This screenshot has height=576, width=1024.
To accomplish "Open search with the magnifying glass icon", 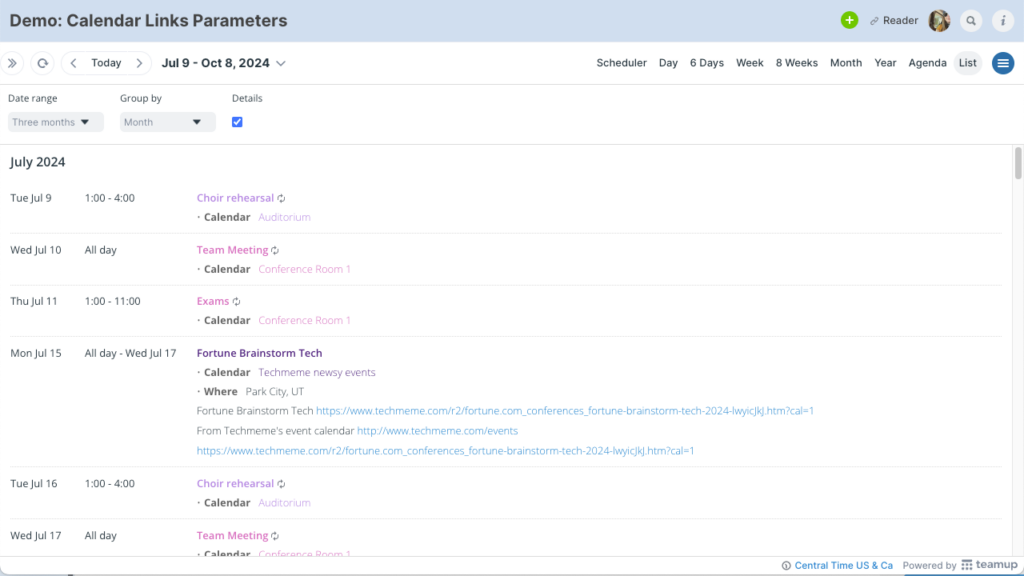I will (x=971, y=20).
